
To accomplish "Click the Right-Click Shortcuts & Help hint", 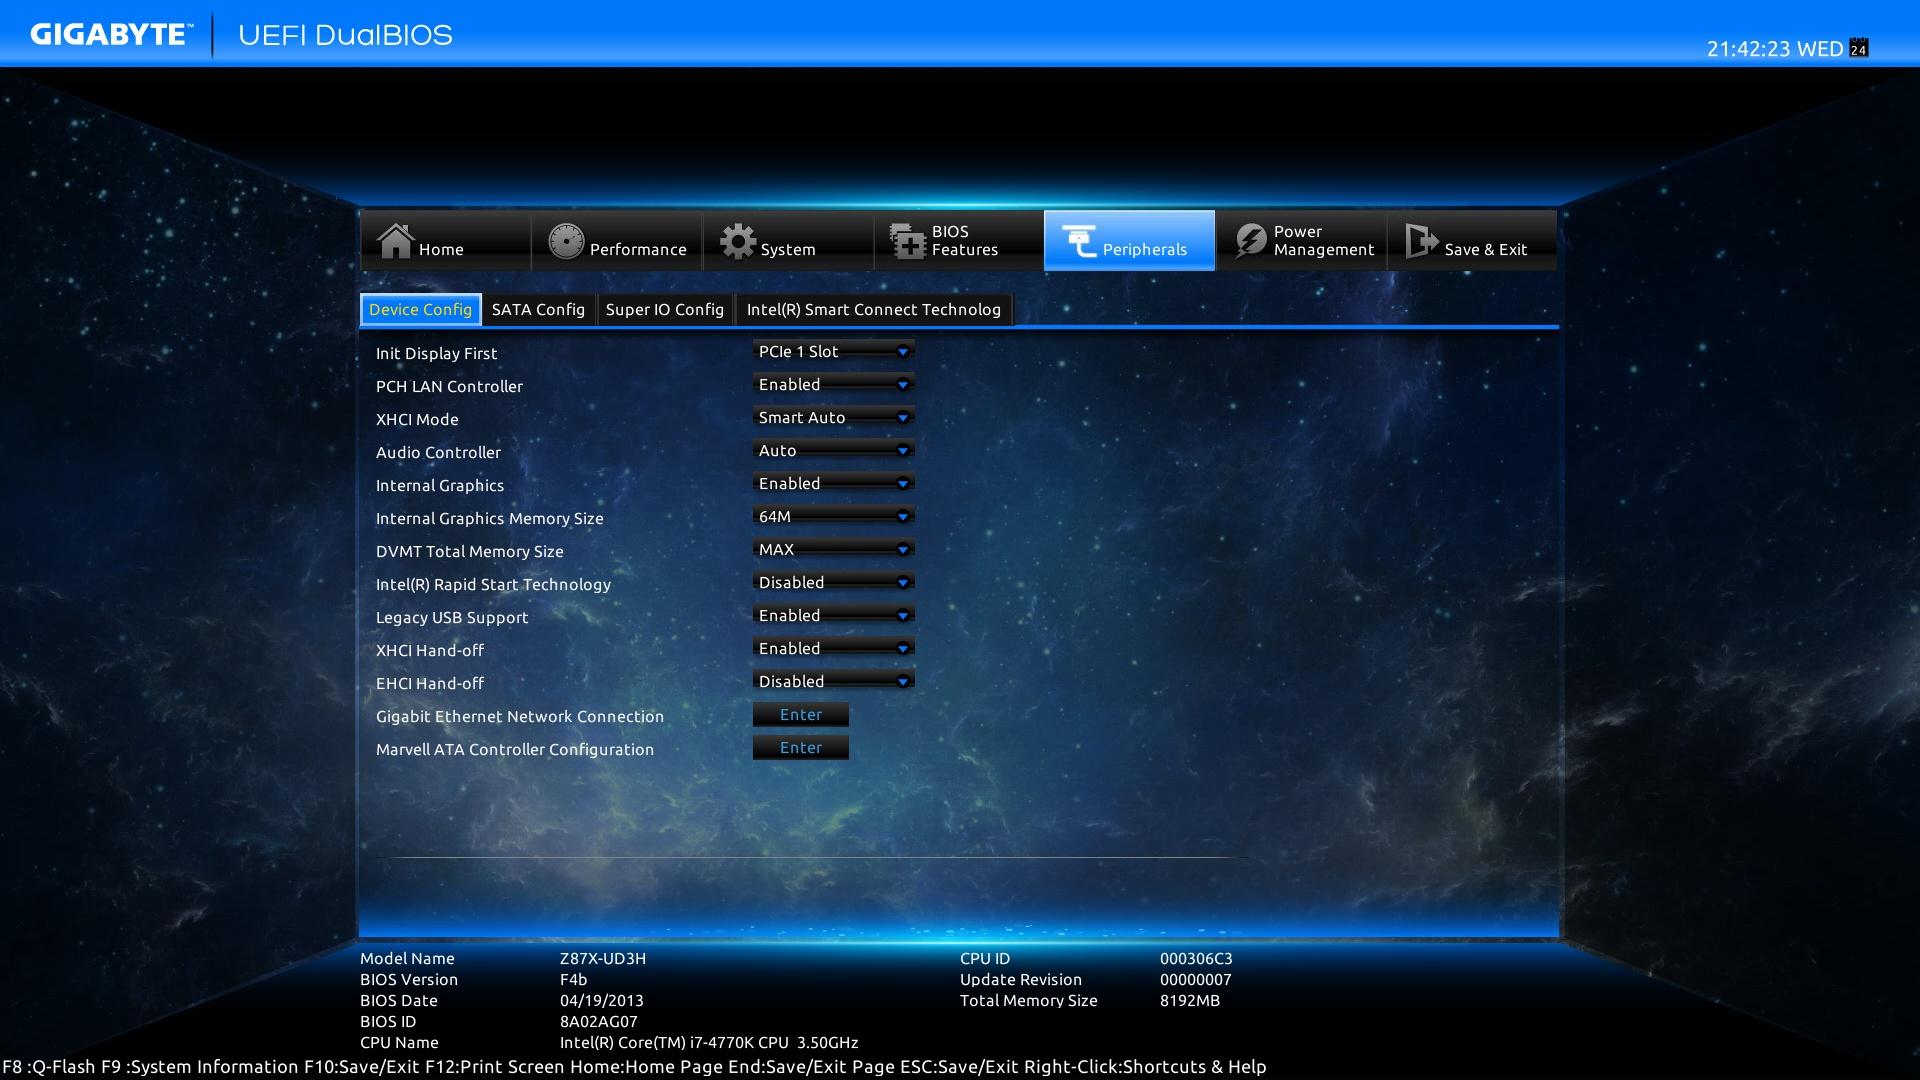I will (1145, 1067).
